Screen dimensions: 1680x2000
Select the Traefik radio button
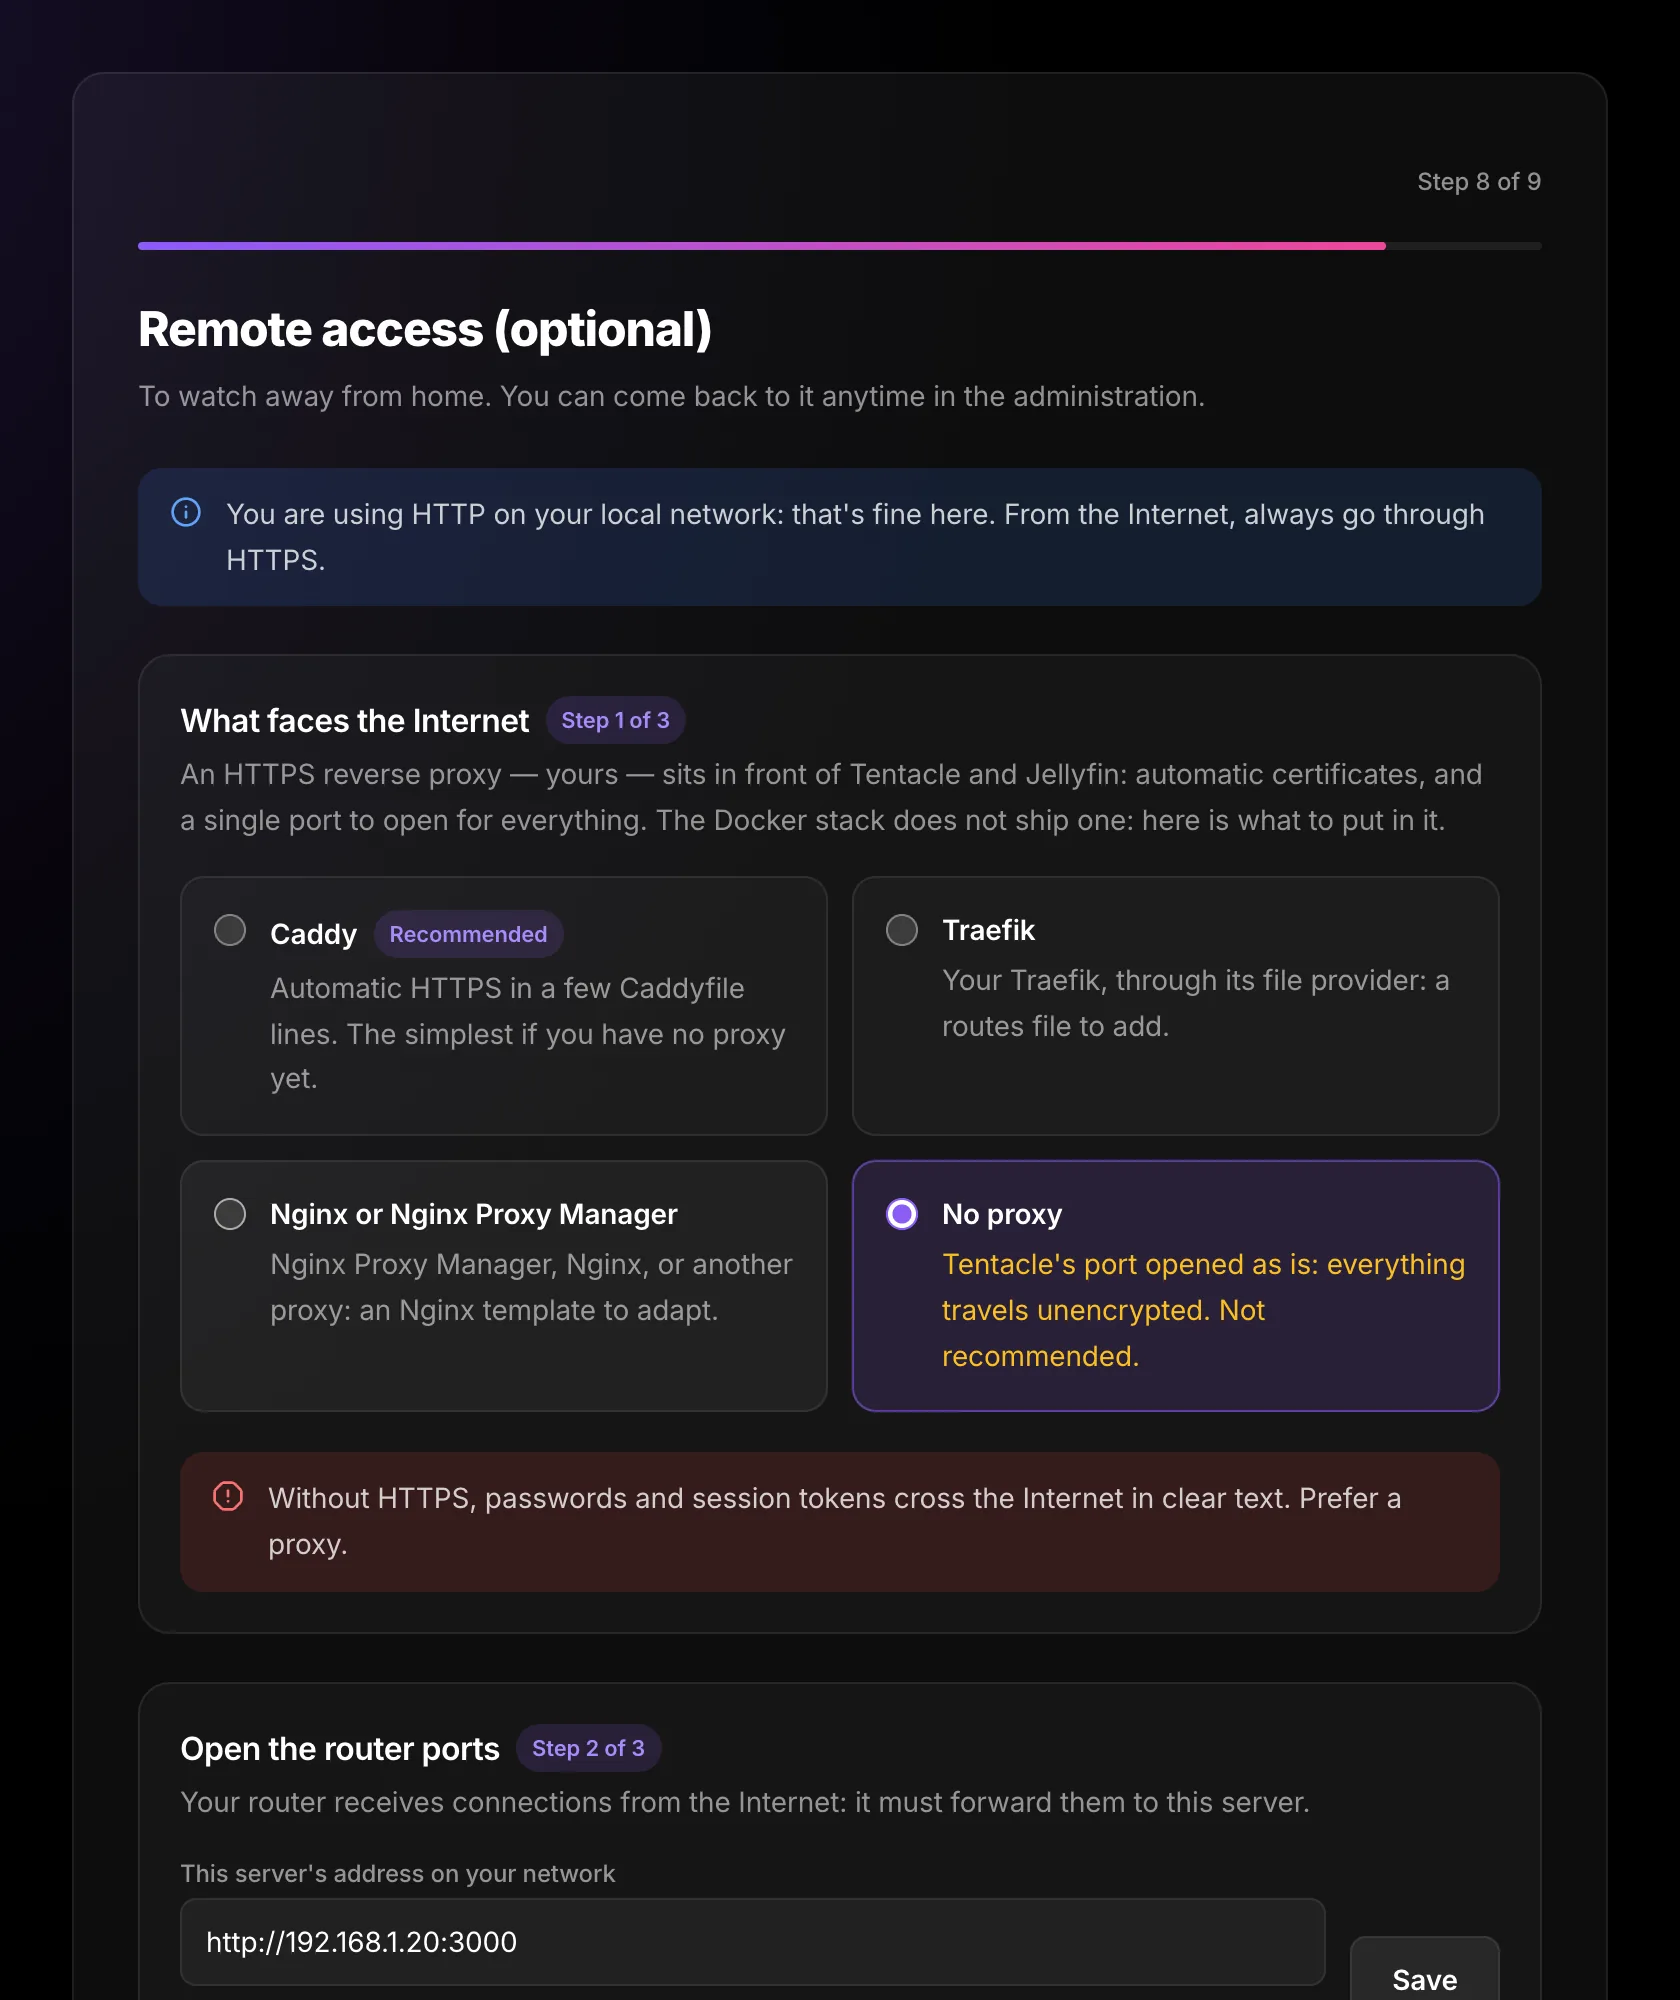pyautogui.click(x=902, y=930)
